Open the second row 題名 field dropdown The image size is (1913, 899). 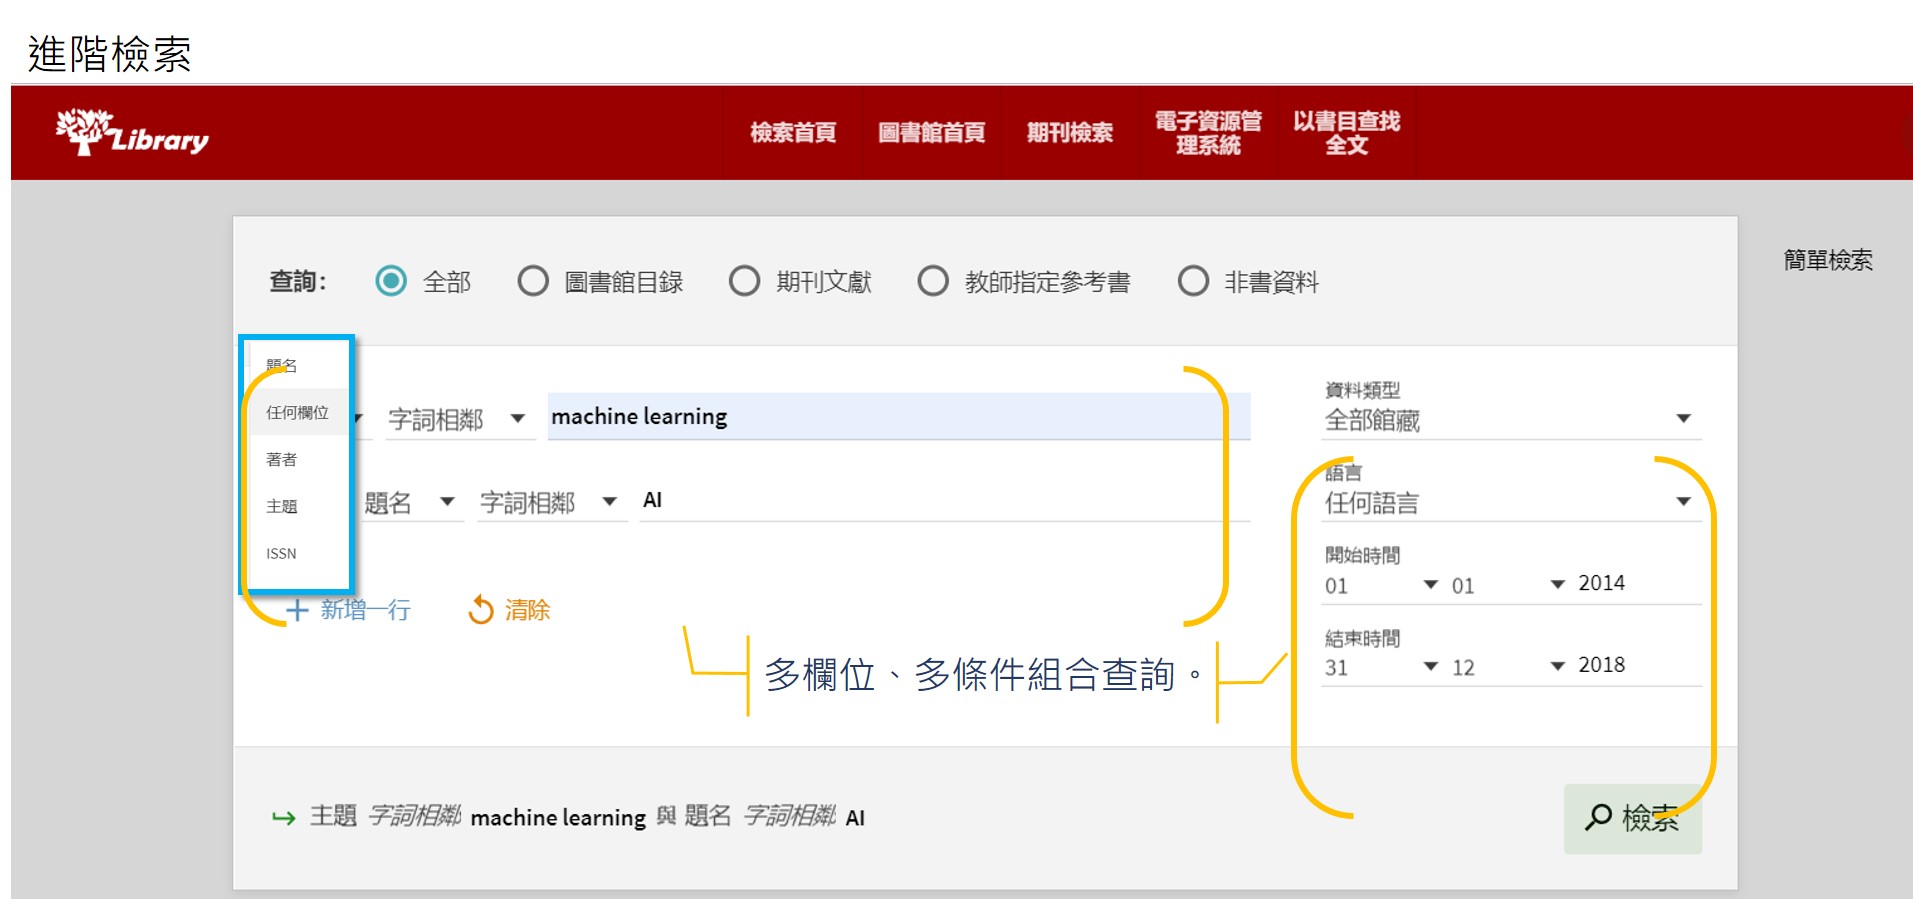tap(410, 502)
